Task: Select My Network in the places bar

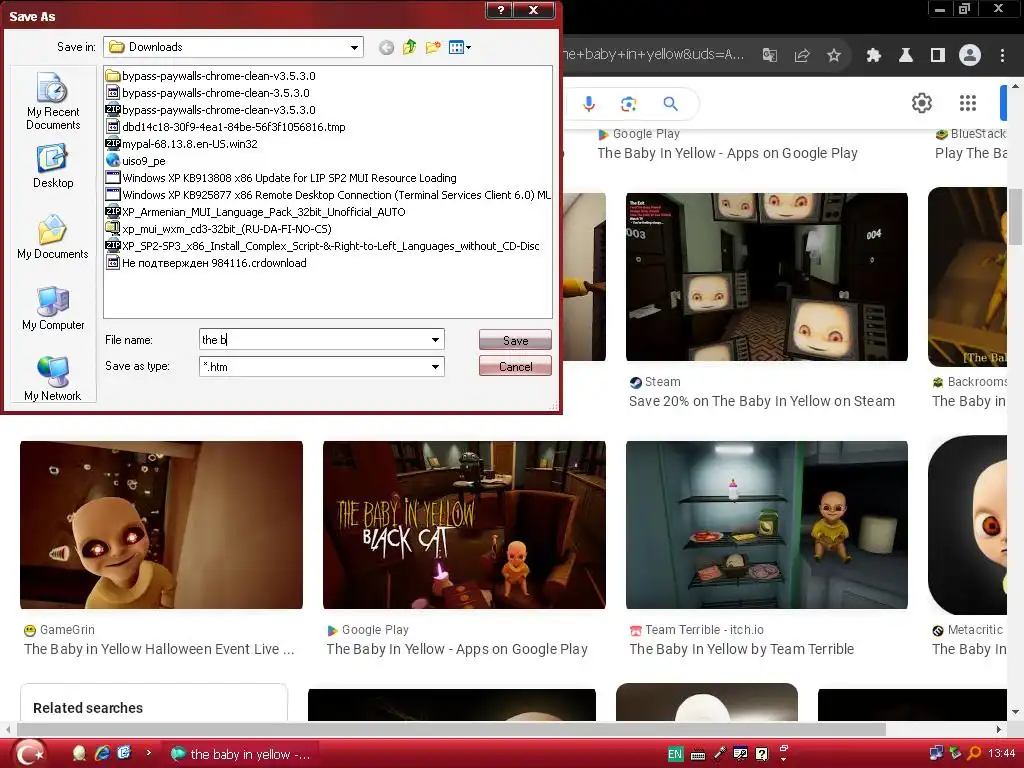Action: 53,379
